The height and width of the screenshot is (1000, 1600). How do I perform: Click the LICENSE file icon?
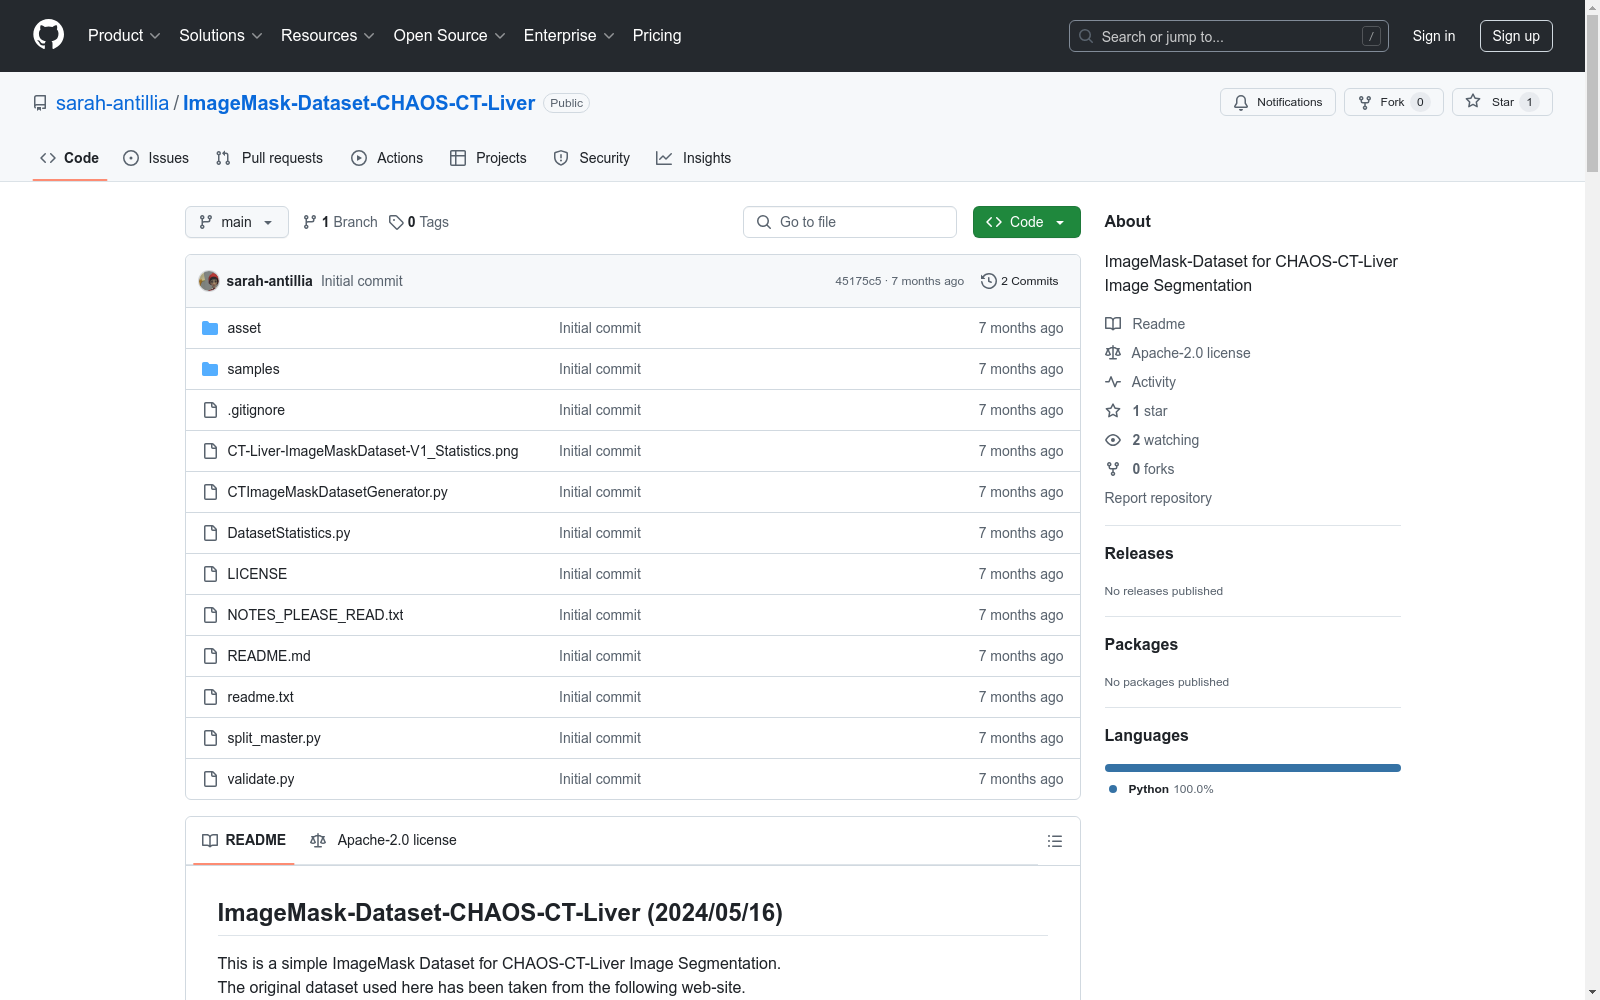(210, 574)
